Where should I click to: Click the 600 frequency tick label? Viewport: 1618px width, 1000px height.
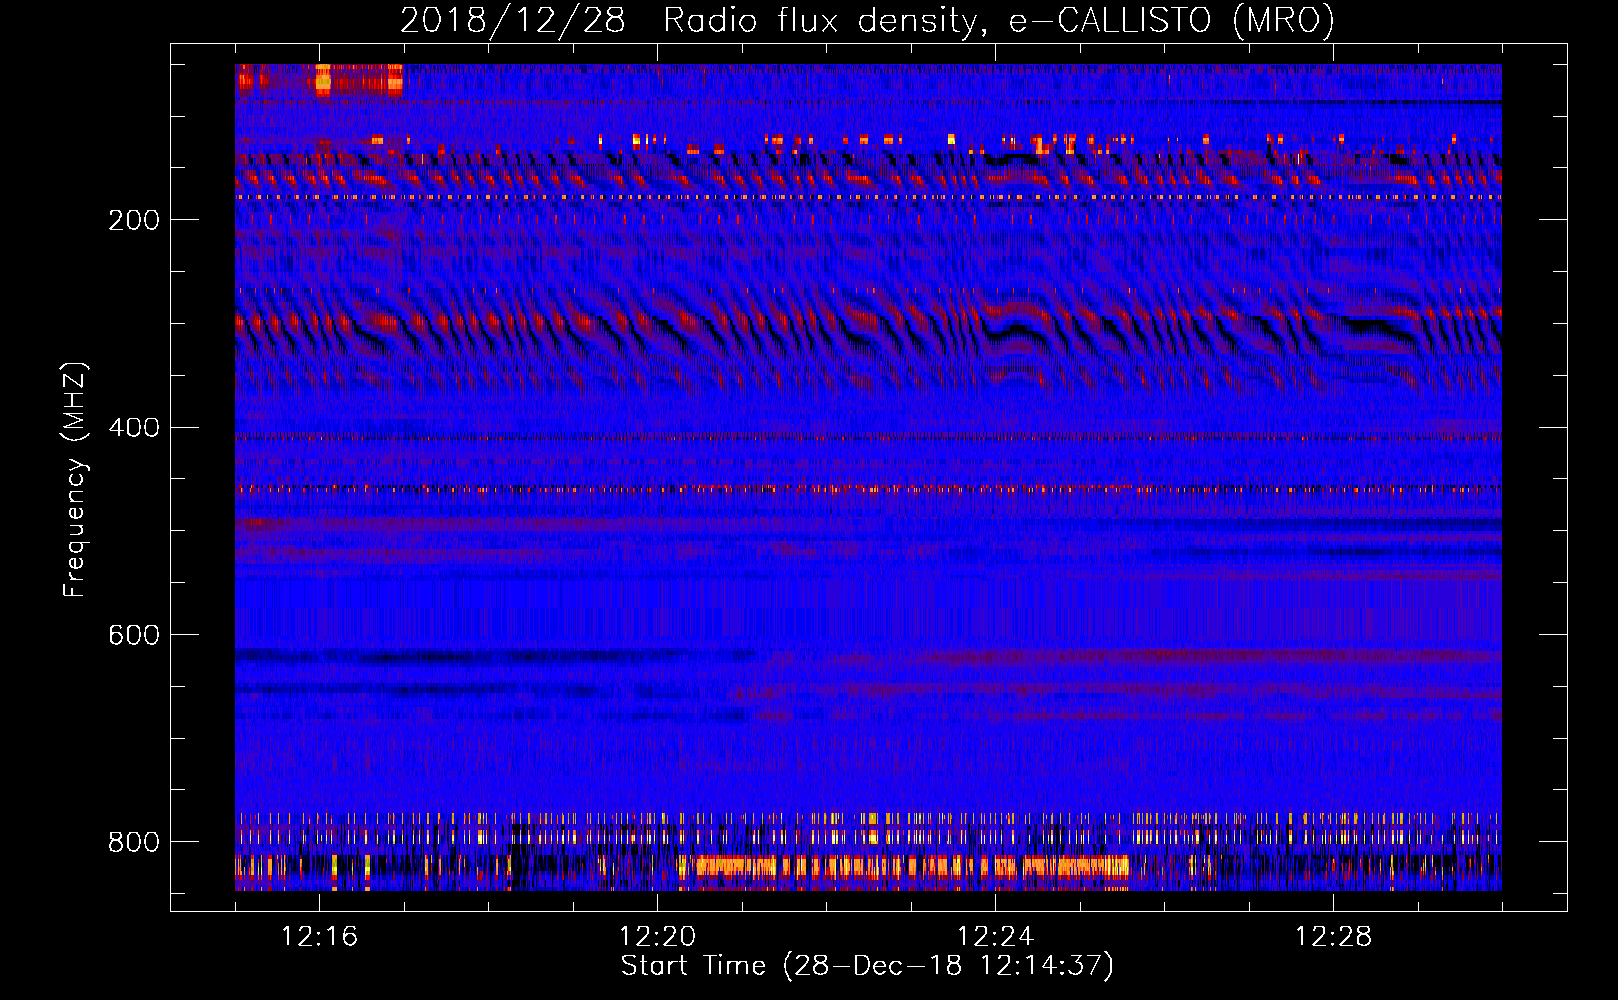pyautogui.click(x=134, y=636)
